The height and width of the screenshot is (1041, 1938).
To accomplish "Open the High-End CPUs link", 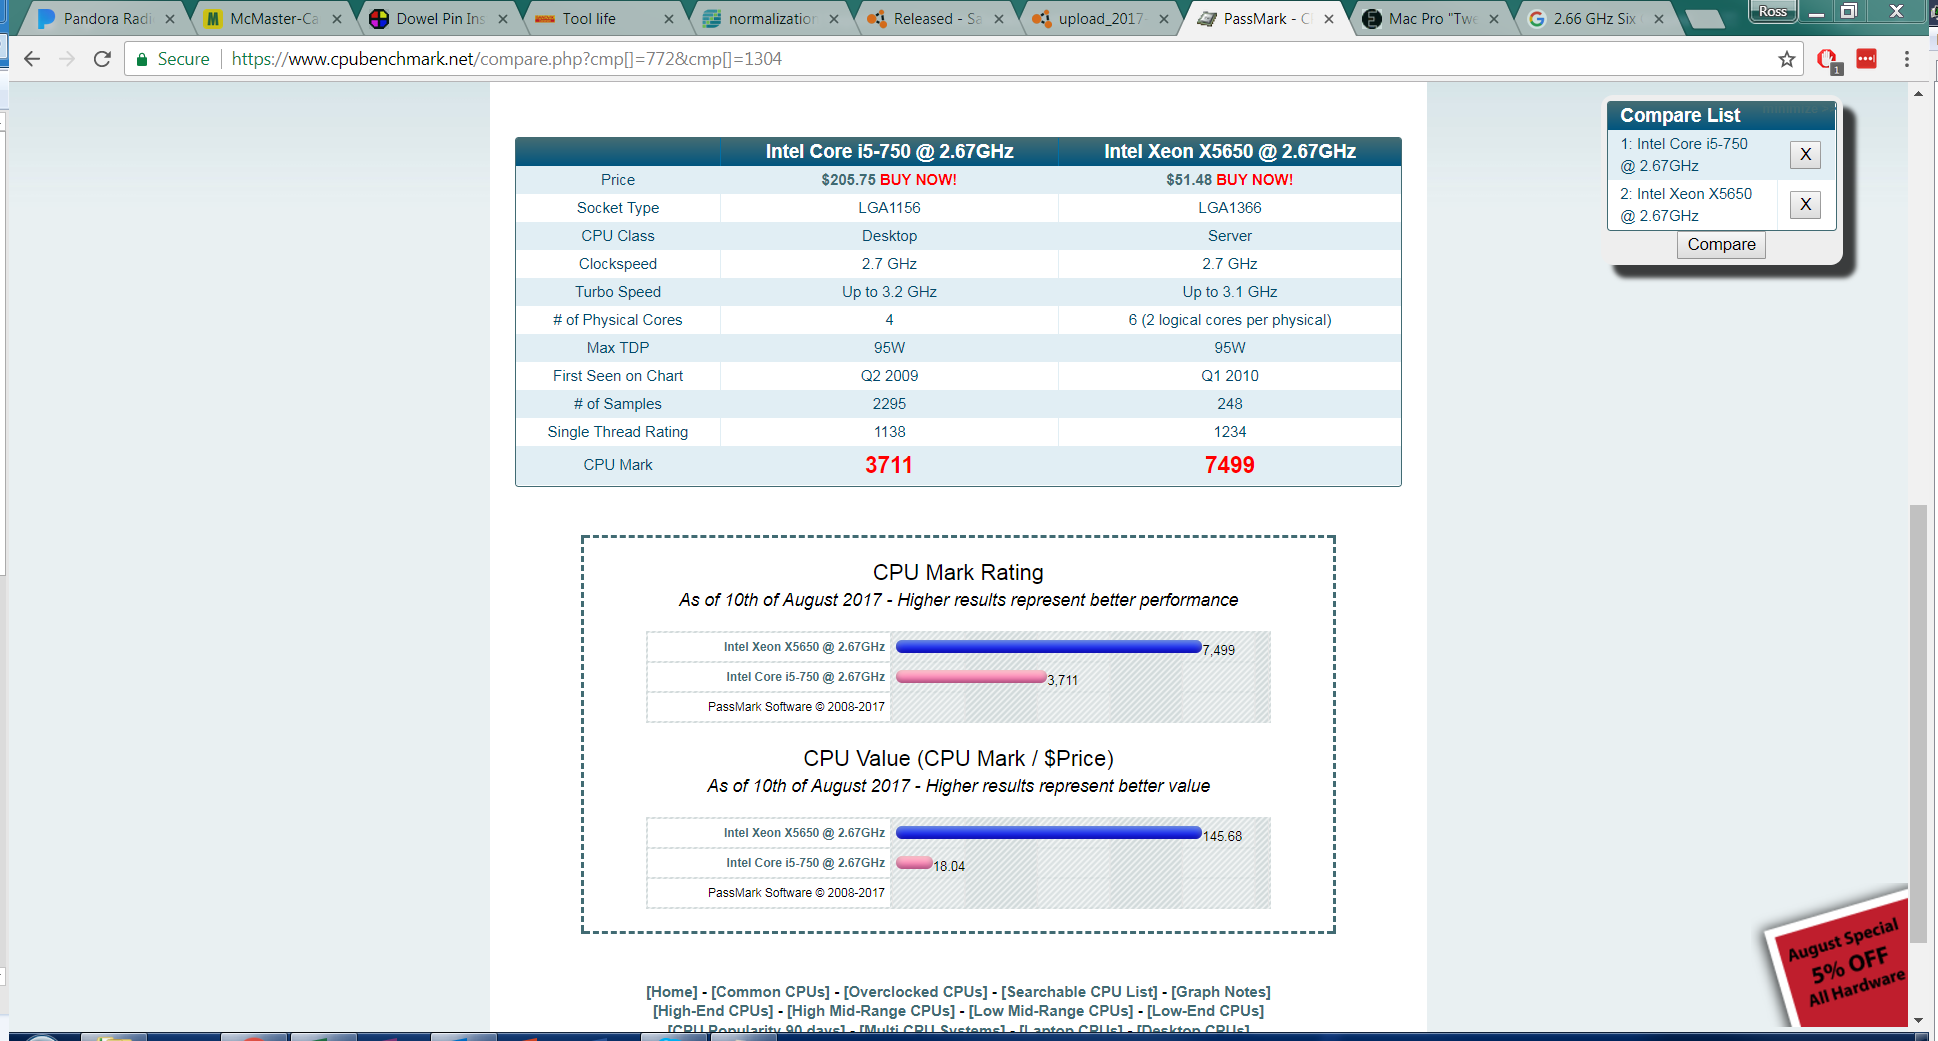I will (713, 1011).
